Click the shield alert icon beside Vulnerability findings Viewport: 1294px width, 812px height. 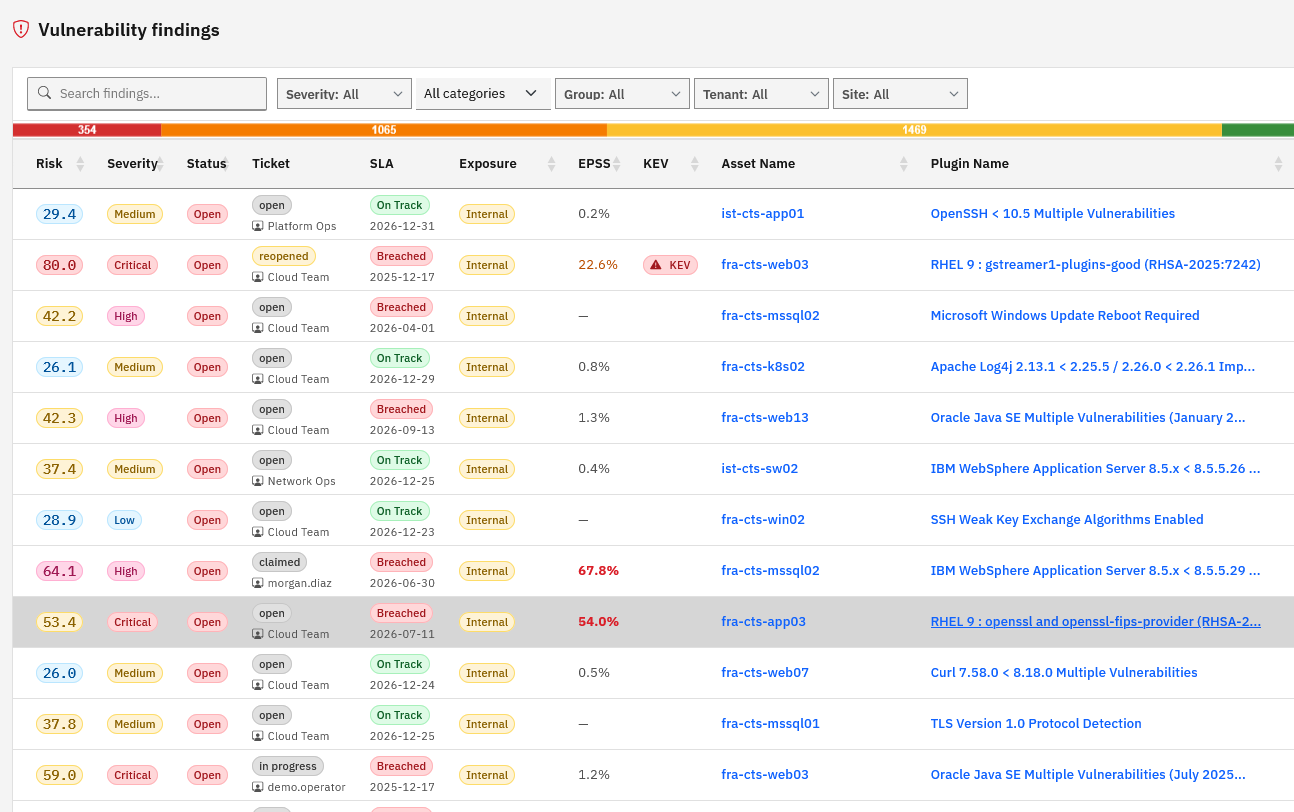tap(21, 29)
